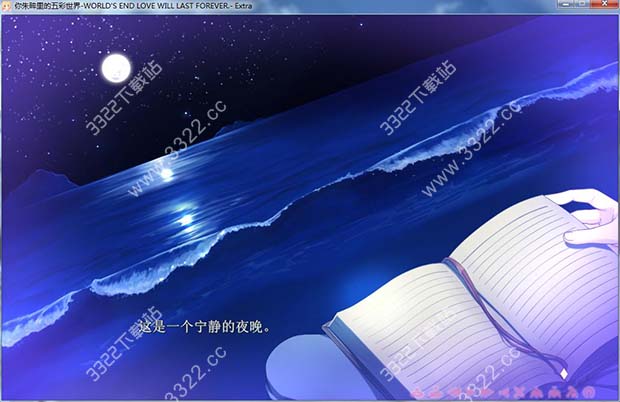This screenshot has height=402, width=620.
Task: Click the white diamond continue indicator
Action: click(x=564, y=373)
